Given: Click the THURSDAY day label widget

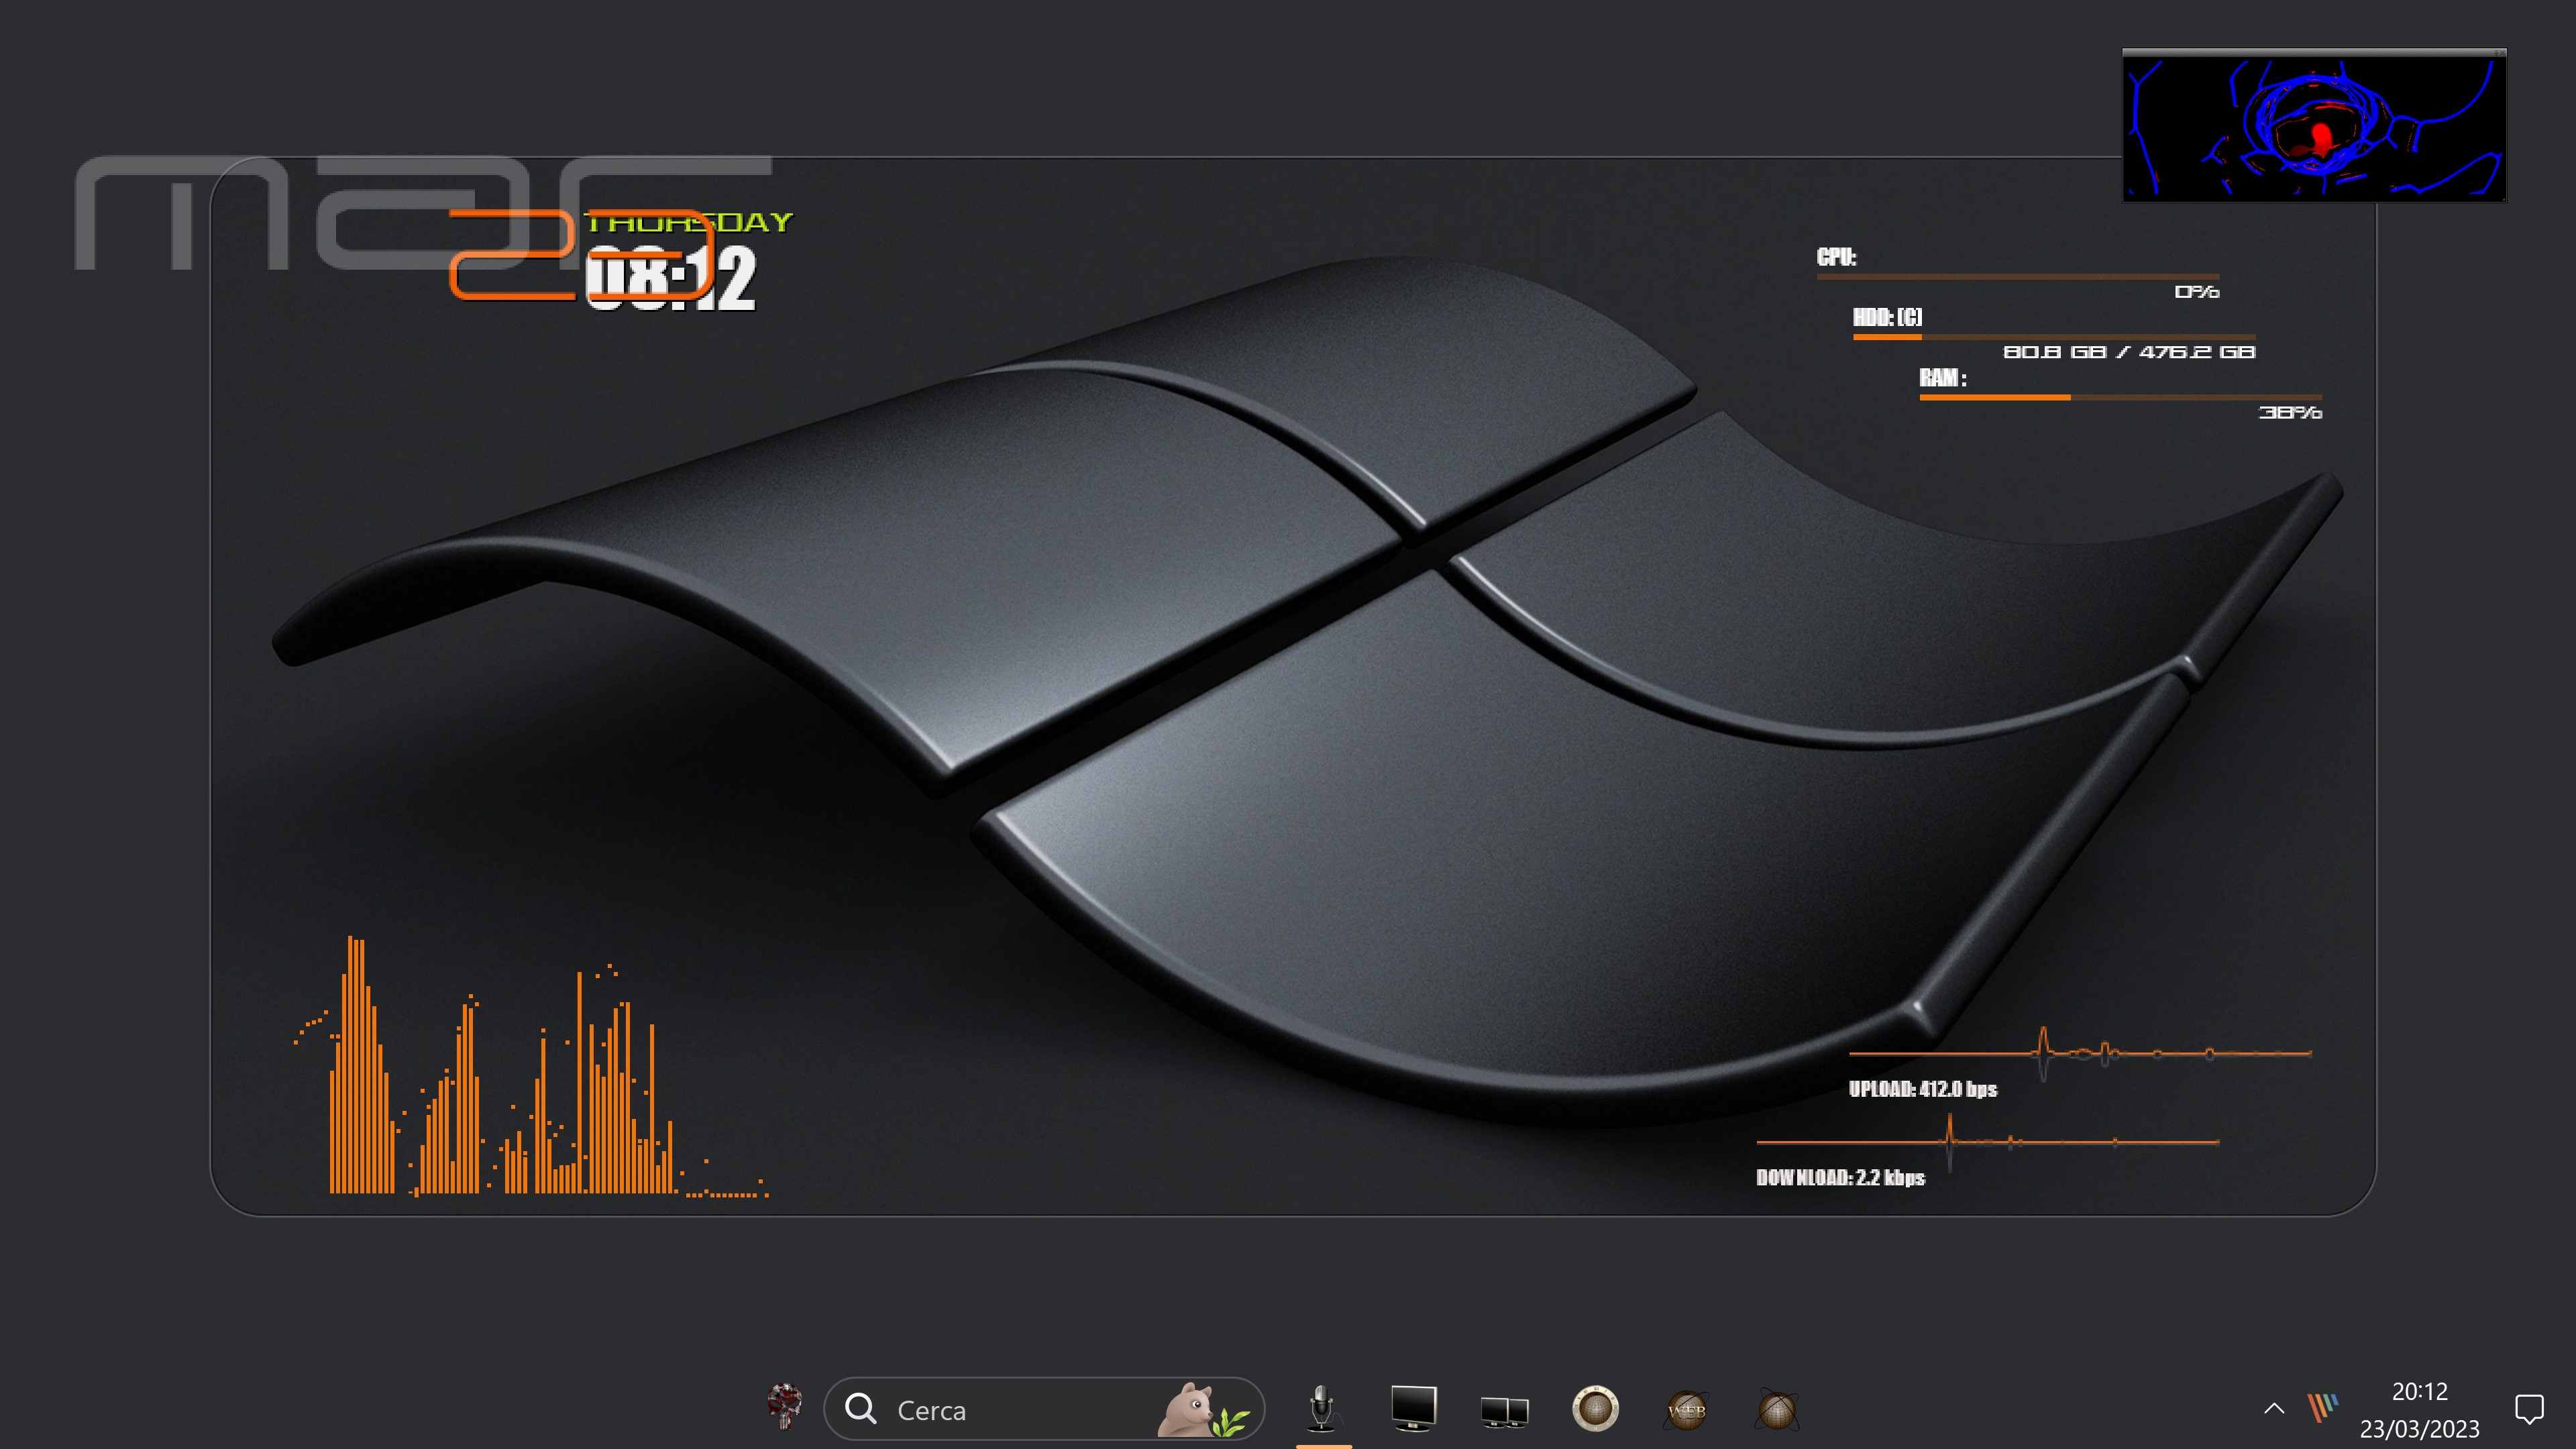Looking at the screenshot, I should (688, 222).
